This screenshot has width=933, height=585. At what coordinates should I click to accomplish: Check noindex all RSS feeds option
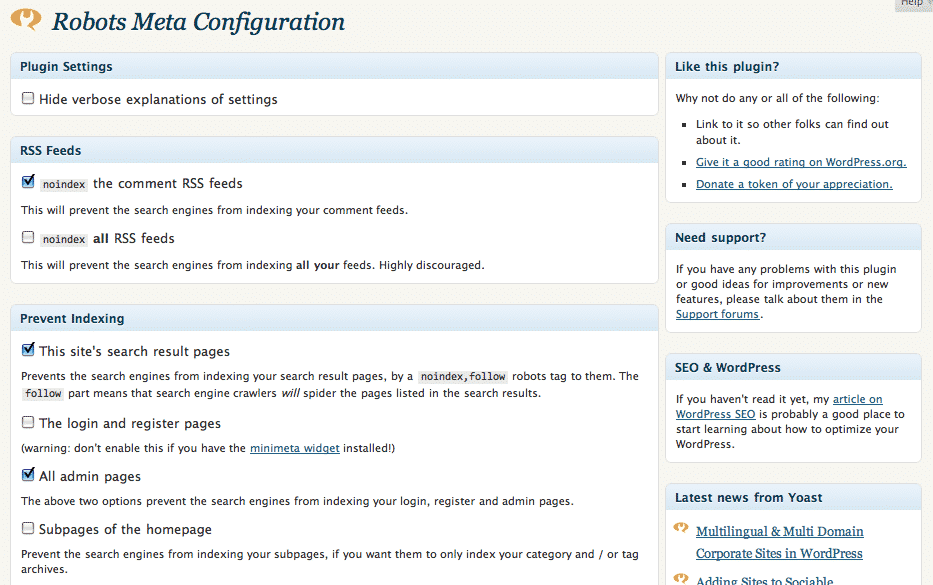pos(28,237)
